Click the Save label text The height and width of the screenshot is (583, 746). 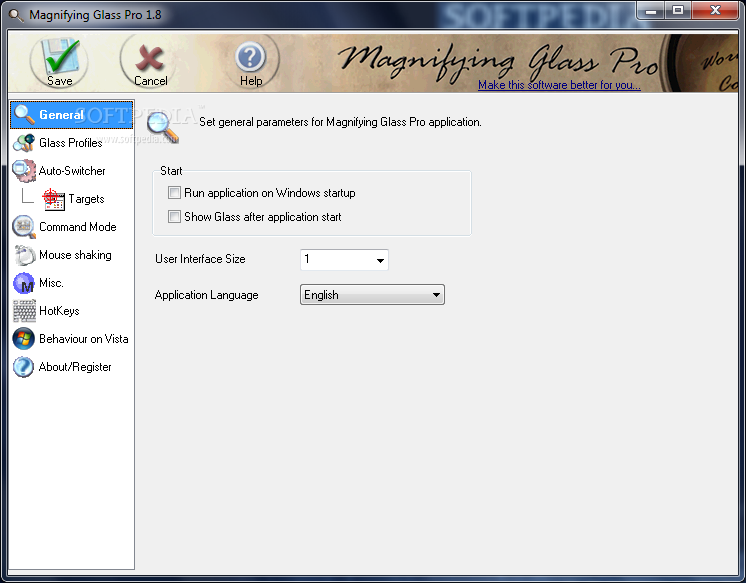60,81
